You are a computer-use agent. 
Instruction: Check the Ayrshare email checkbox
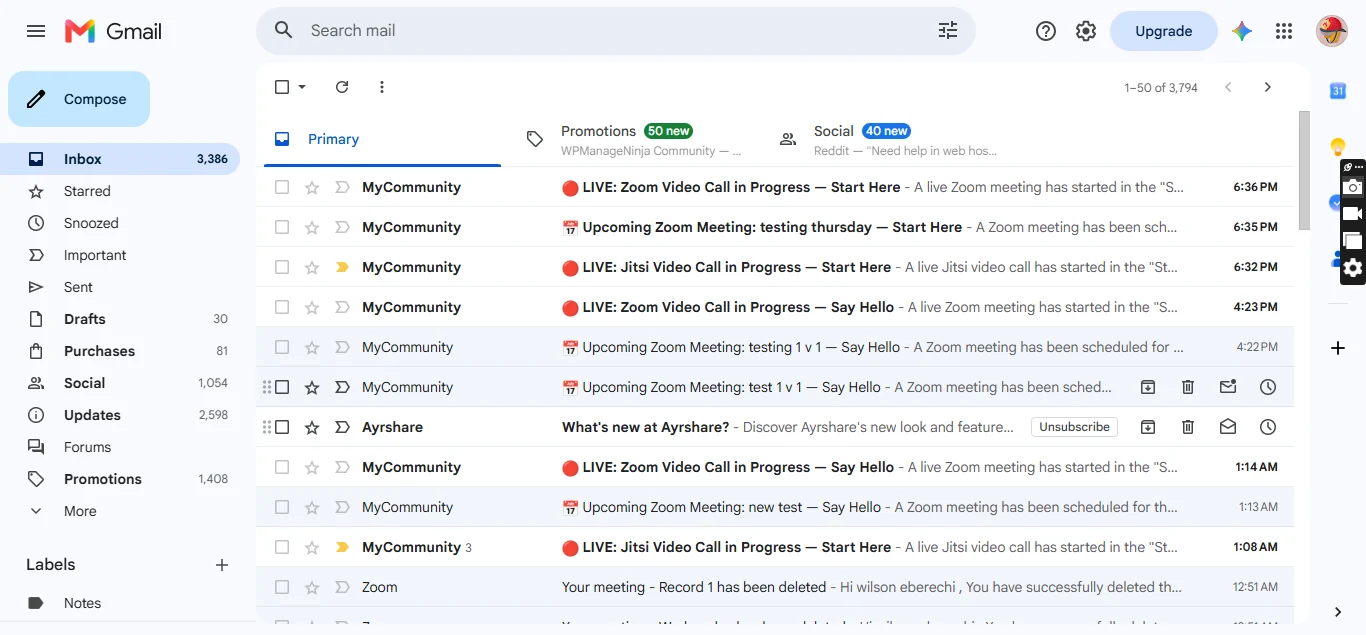click(x=282, y=427)
